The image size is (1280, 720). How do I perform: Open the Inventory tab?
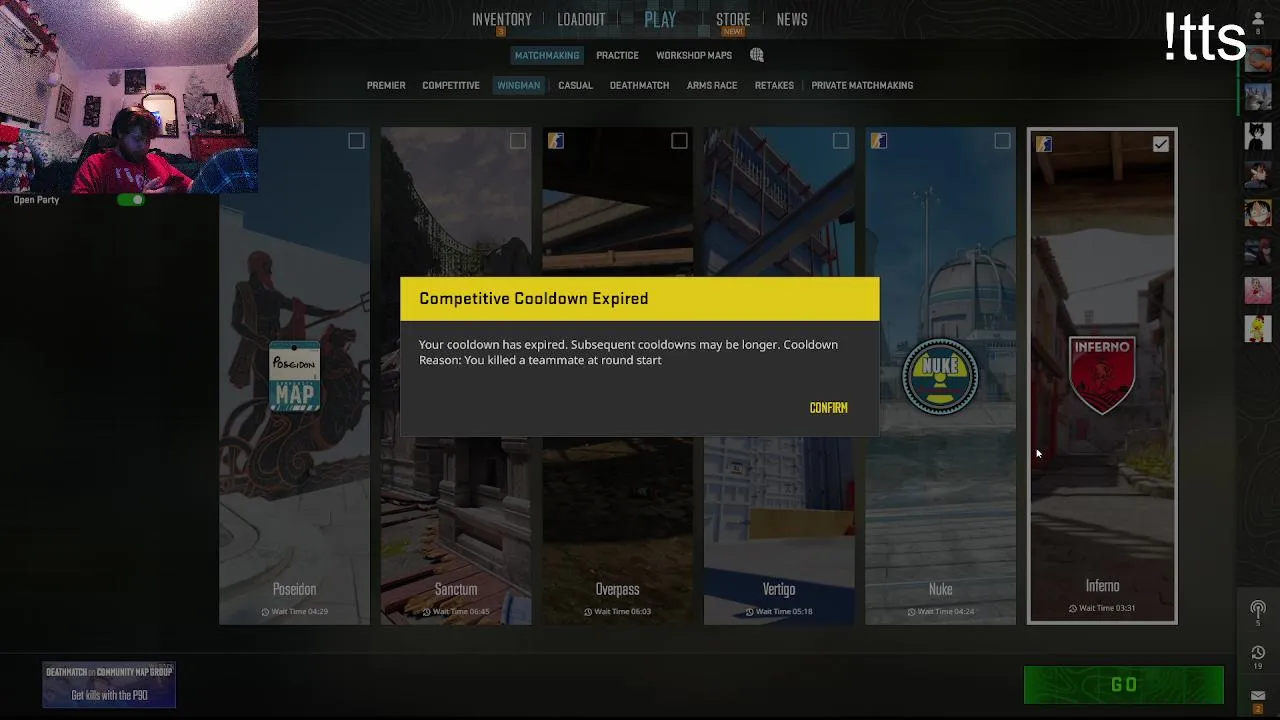coord(502,19)
